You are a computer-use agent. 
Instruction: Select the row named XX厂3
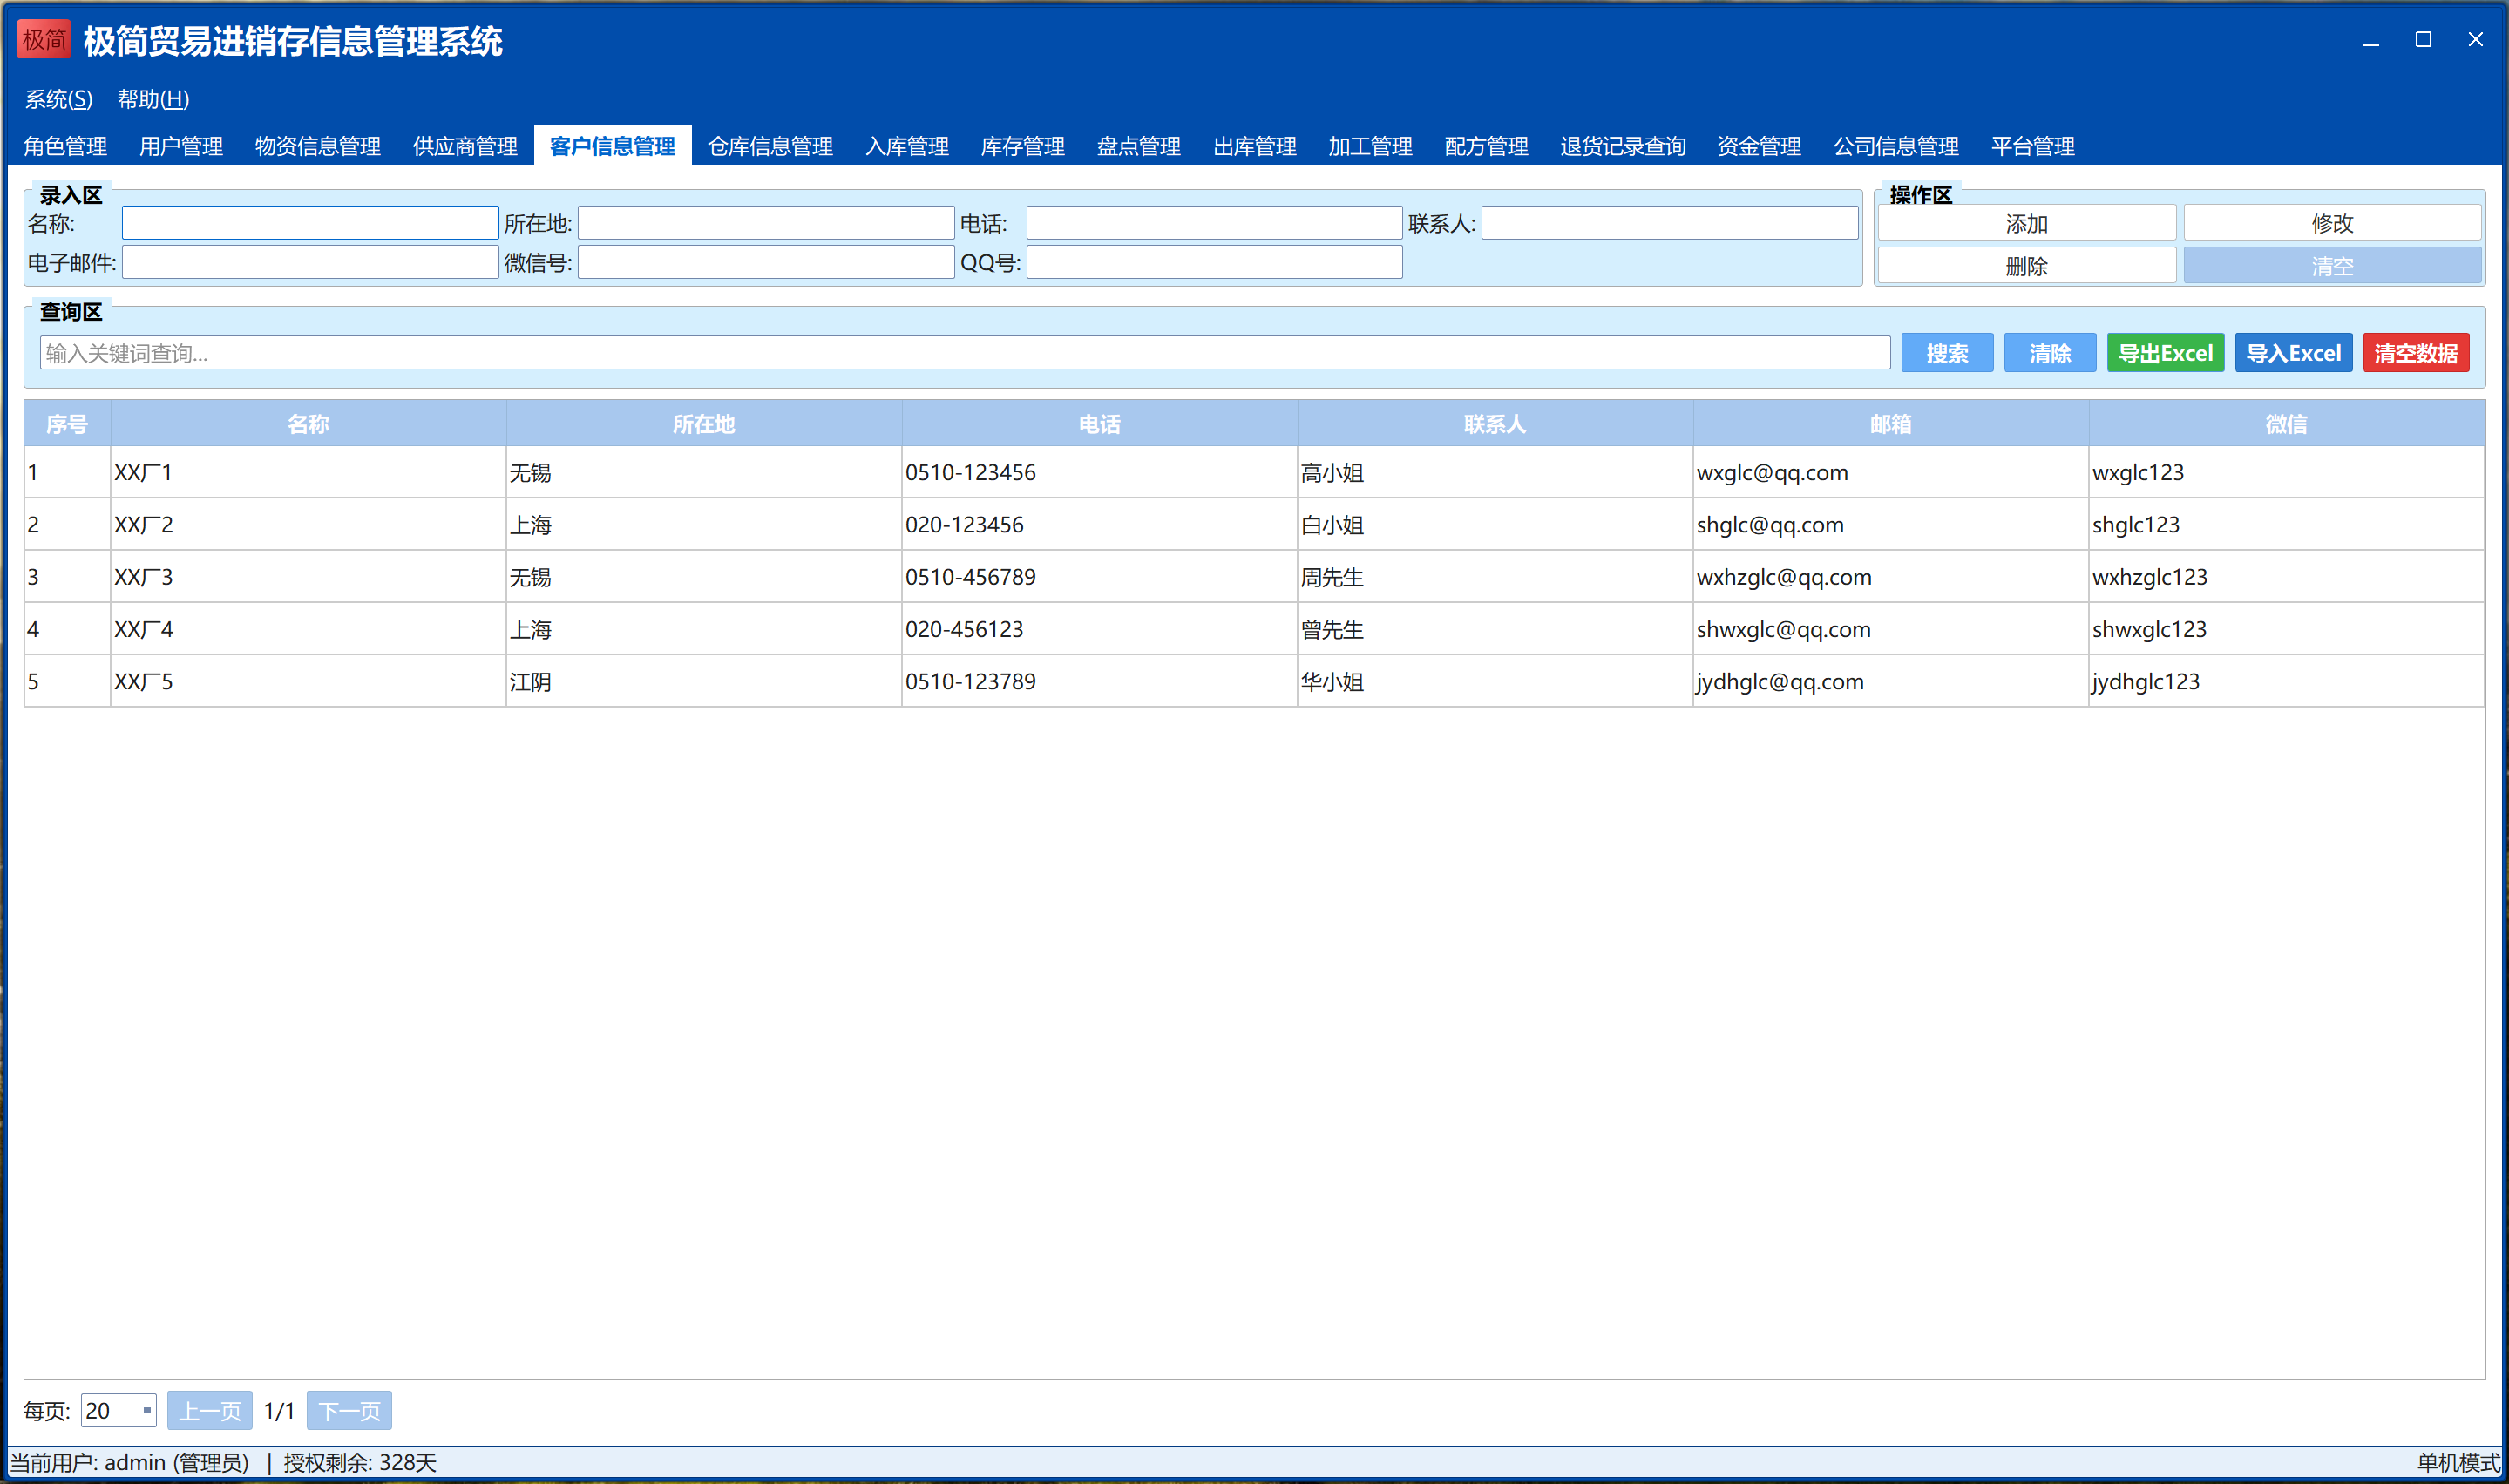coord(1254,577)
